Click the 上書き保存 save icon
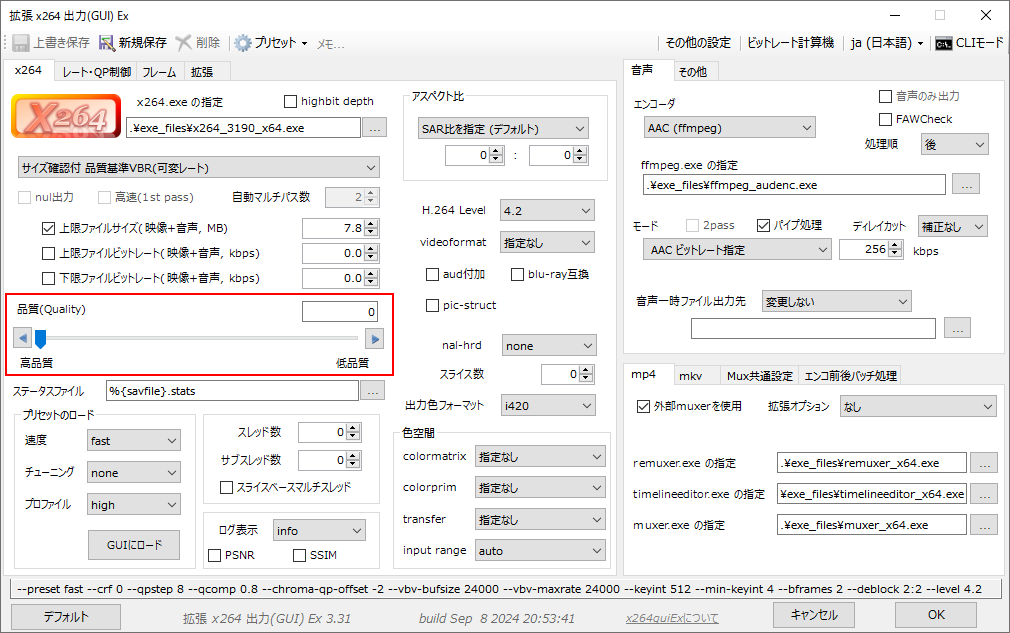 pos(20,43)
